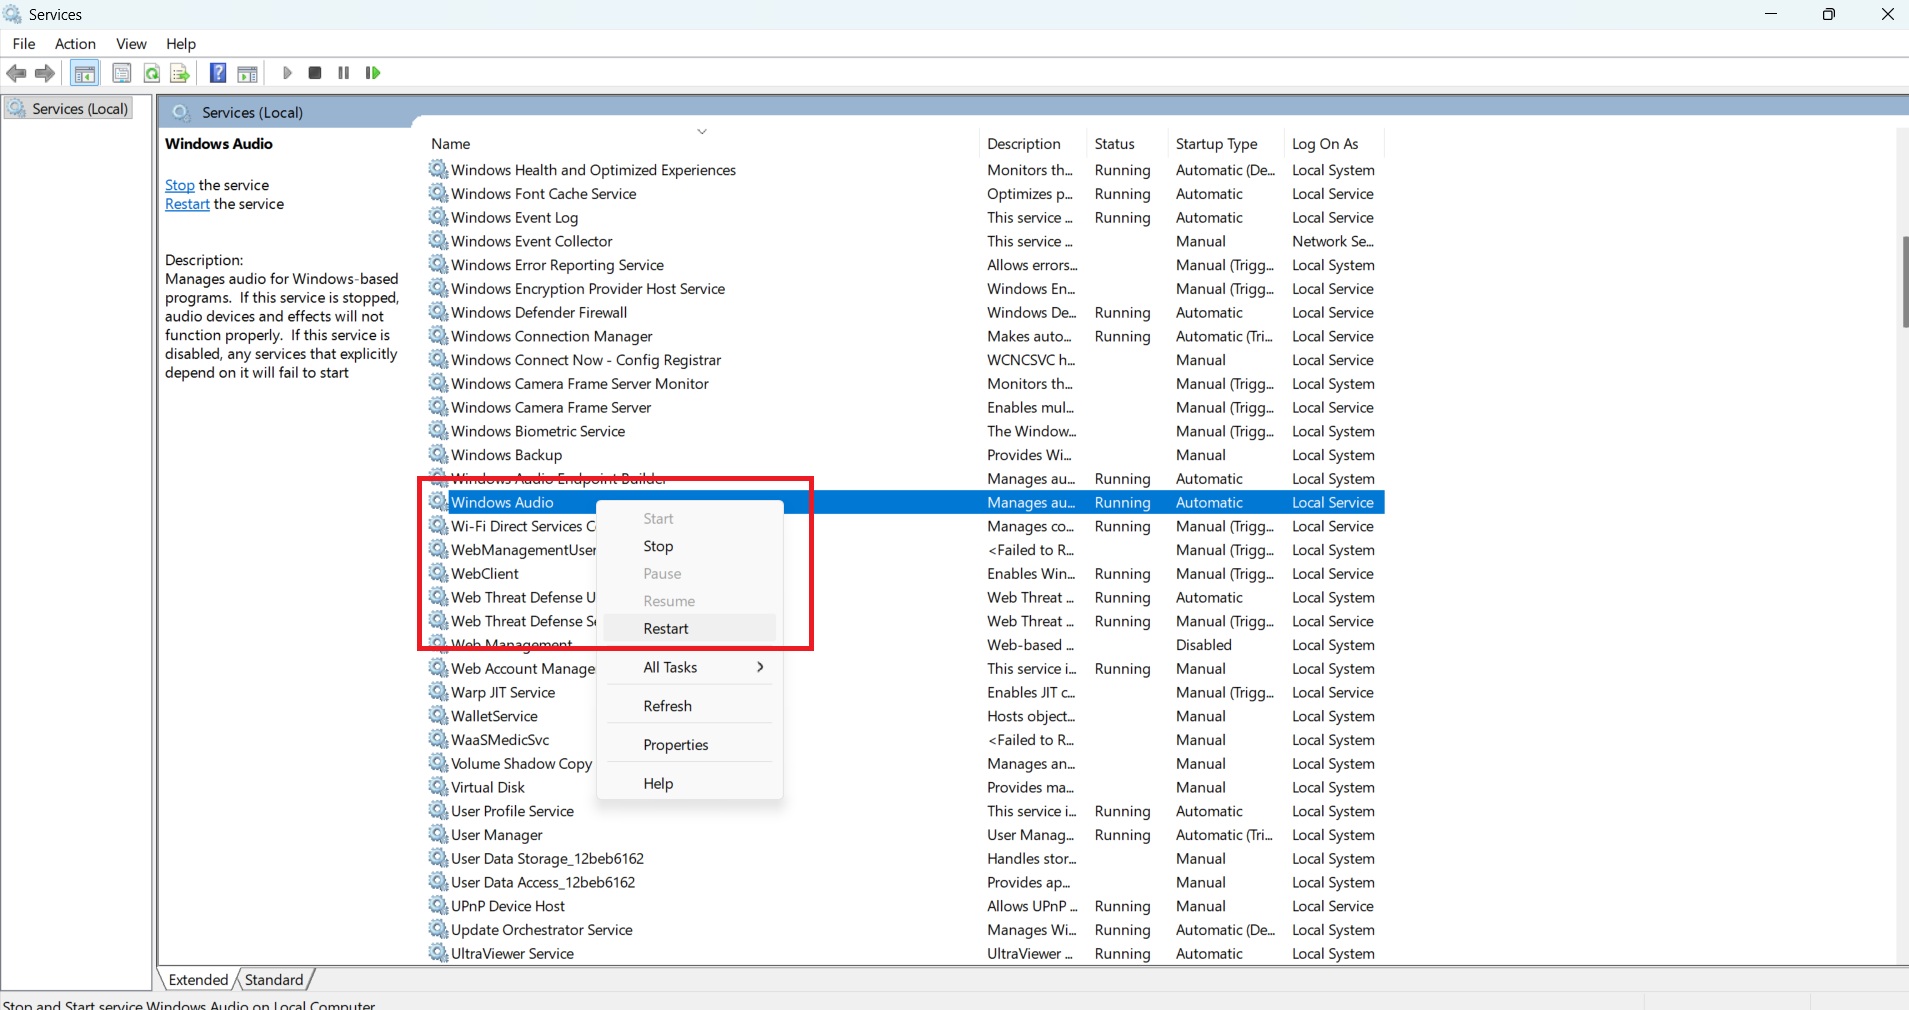Image resolution: width=1909 pixels, height=1010 pixels.
Task: Select Services (Local) in the console tree
Action: 80,109
